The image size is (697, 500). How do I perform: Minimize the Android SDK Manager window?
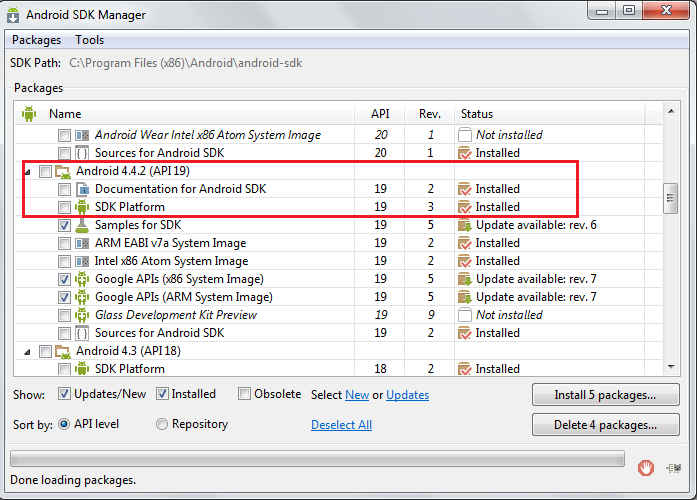click(x=602, y=11)
